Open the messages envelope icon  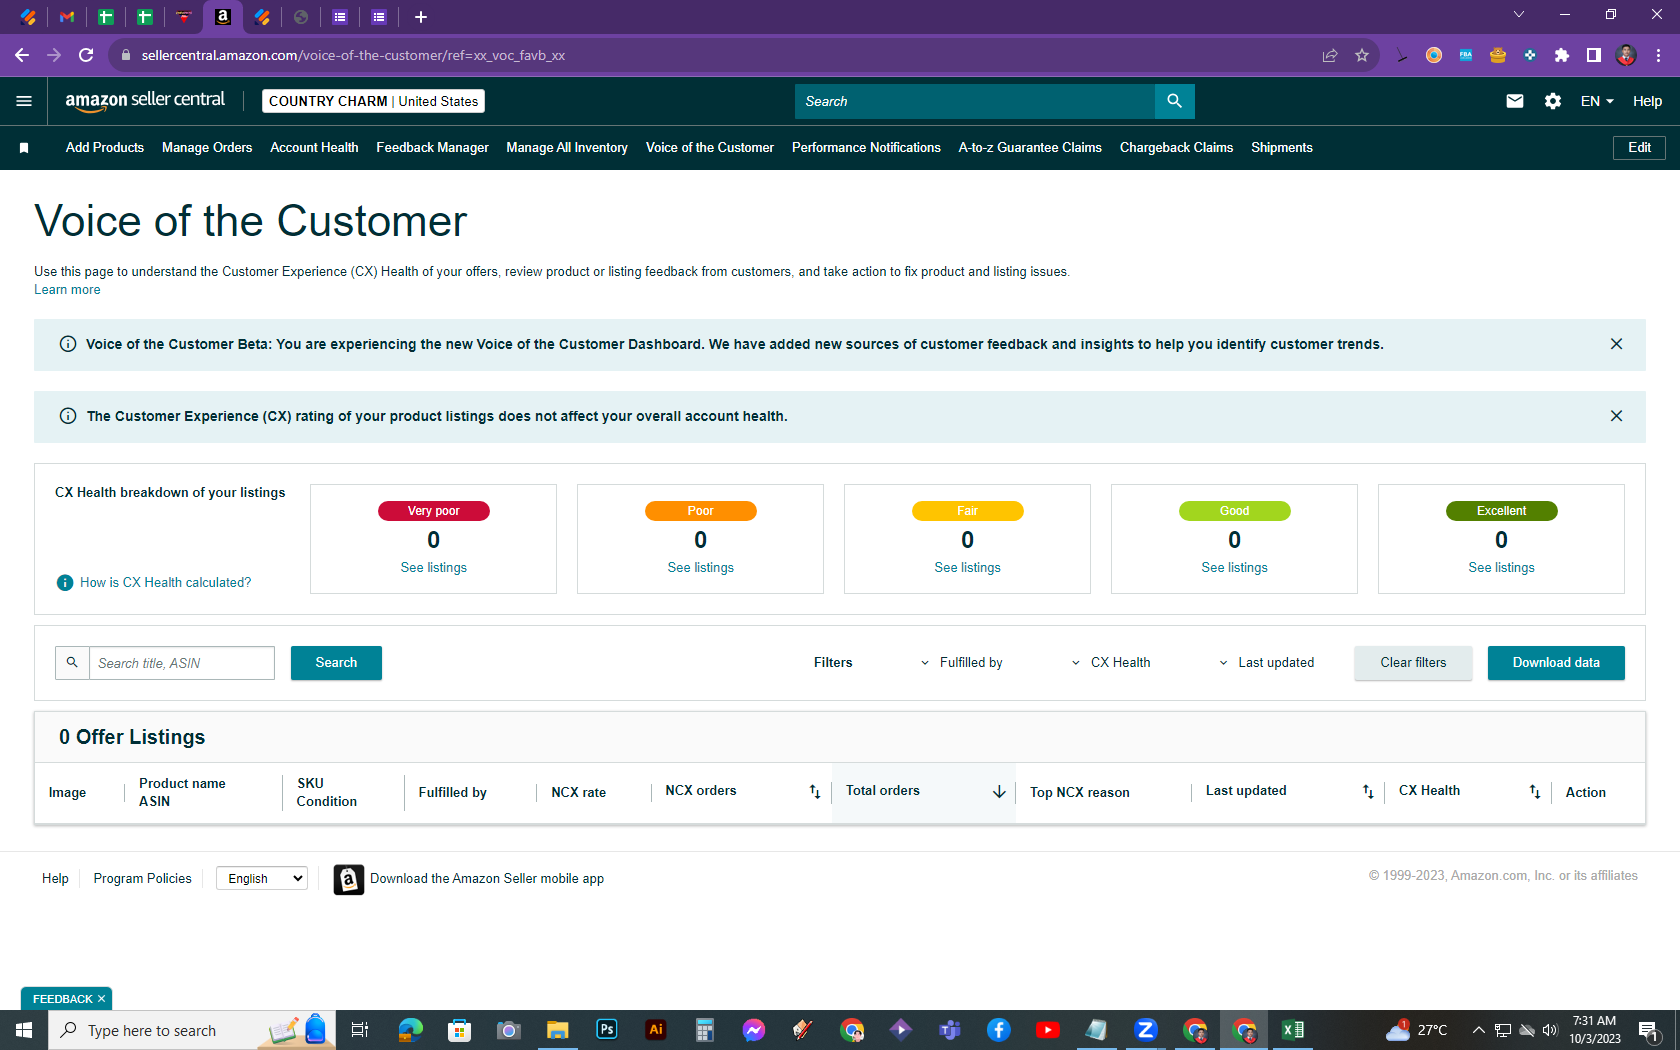click(x=1515, y=101)
